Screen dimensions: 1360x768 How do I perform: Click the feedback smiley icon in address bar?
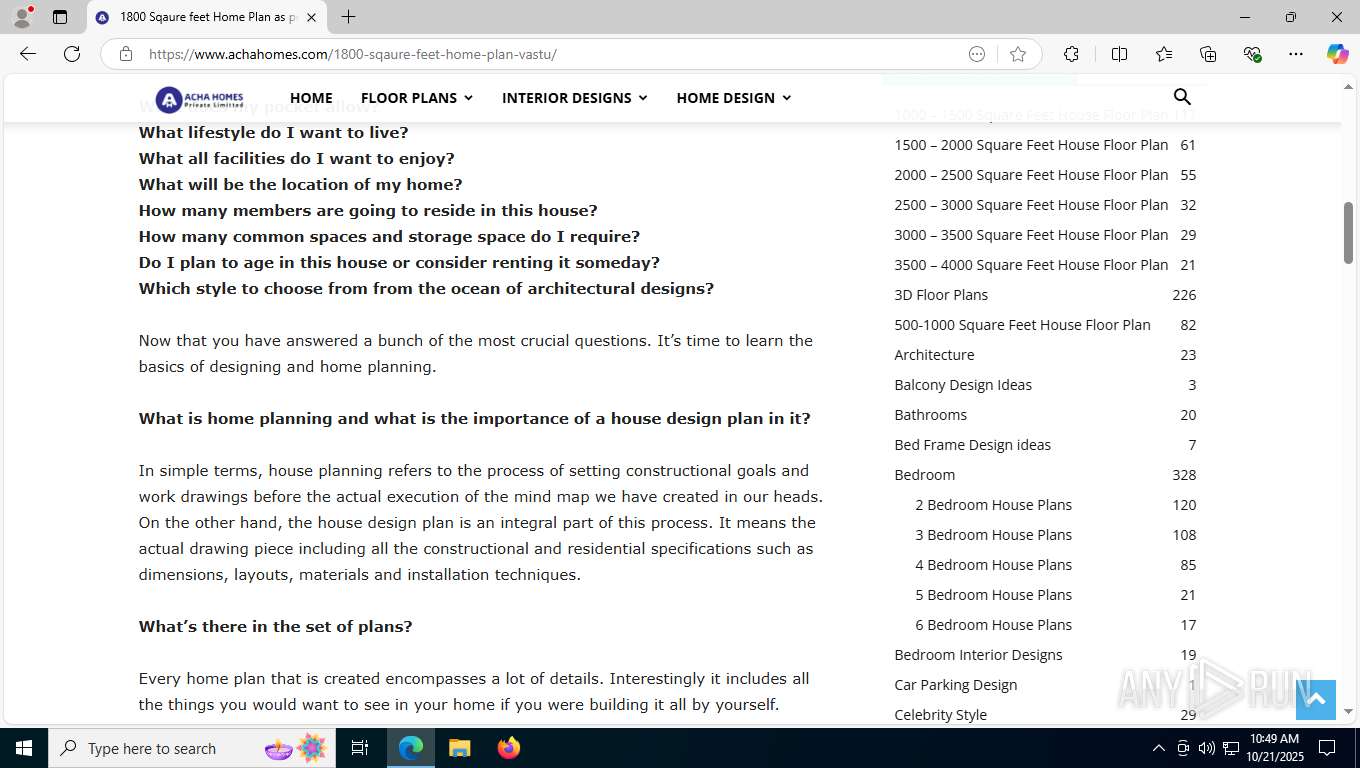tap(977, 54)
